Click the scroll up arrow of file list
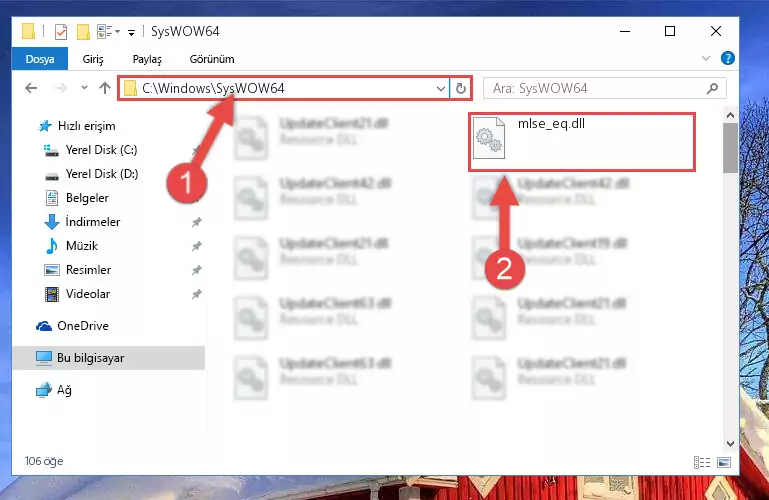 [x=730, y=116]
